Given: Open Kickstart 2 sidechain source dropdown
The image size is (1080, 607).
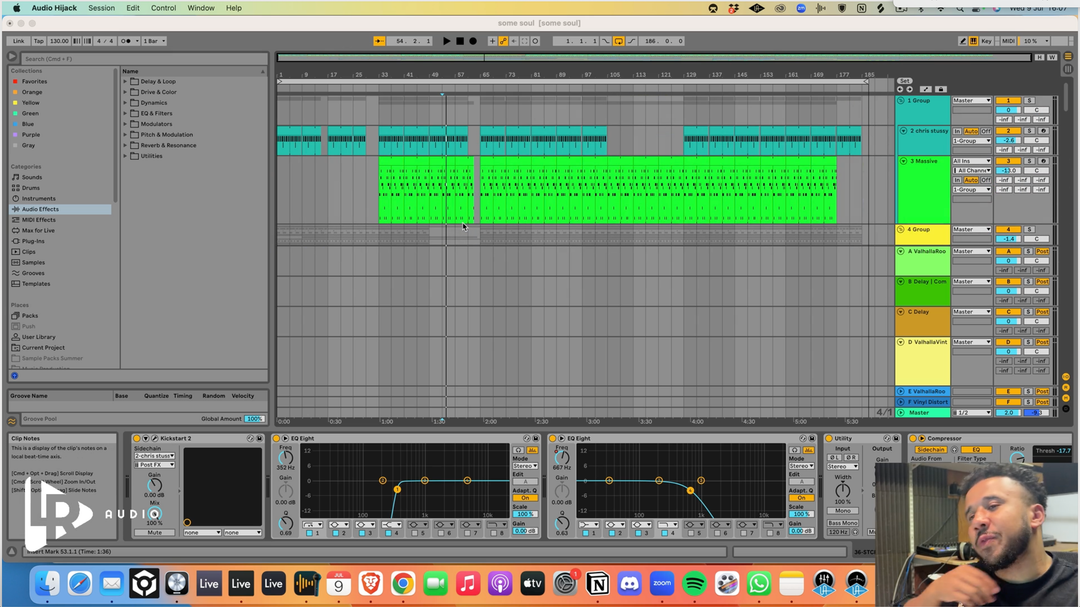Looking at the screenshot, I should [x=154, y=456].
